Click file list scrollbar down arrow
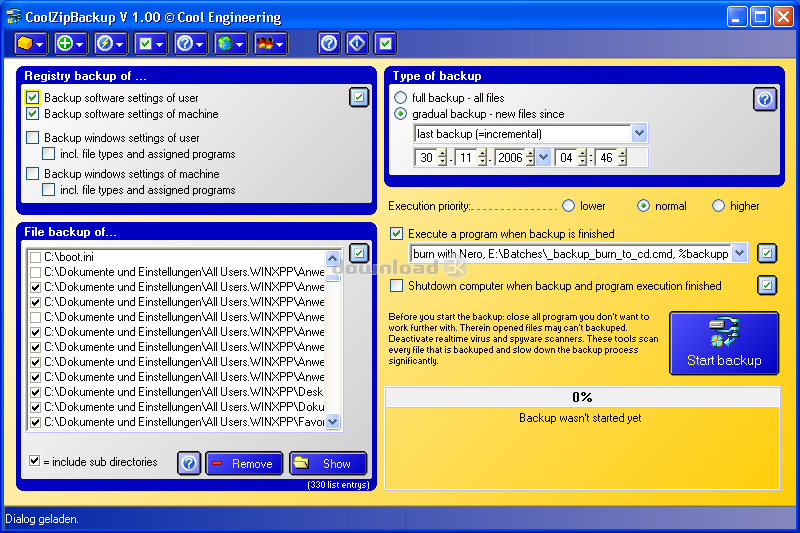The width and height of the screenshot is (800, 533). [x=333, y=422]
